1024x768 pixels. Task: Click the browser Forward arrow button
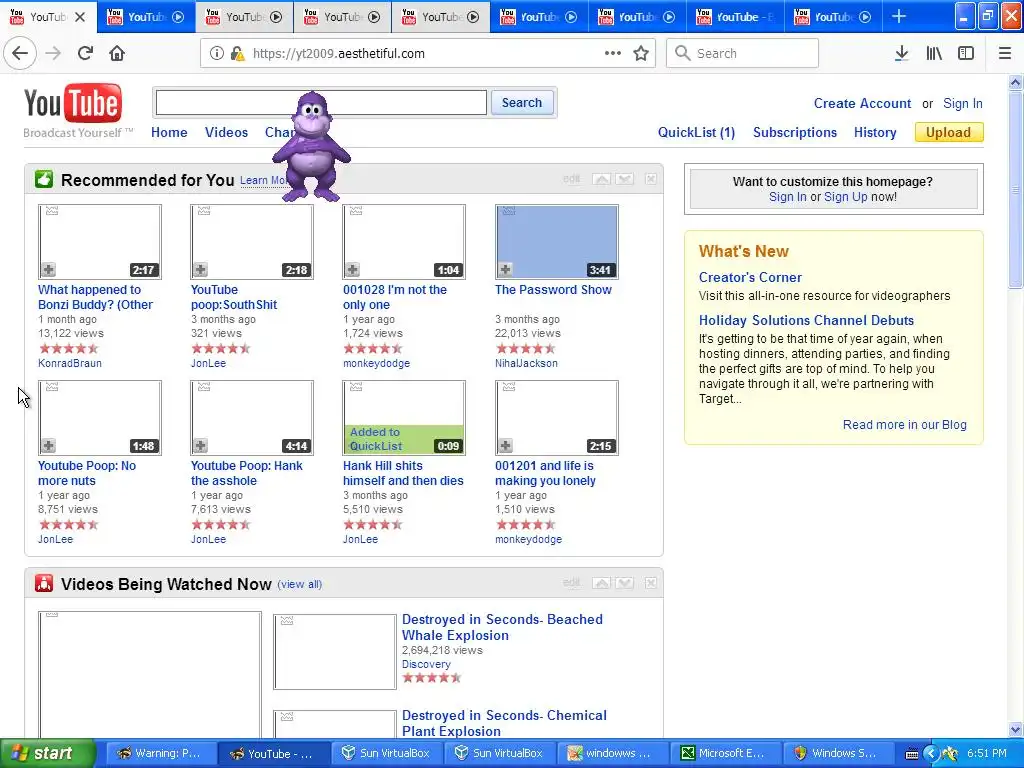[x=53, y=54]
